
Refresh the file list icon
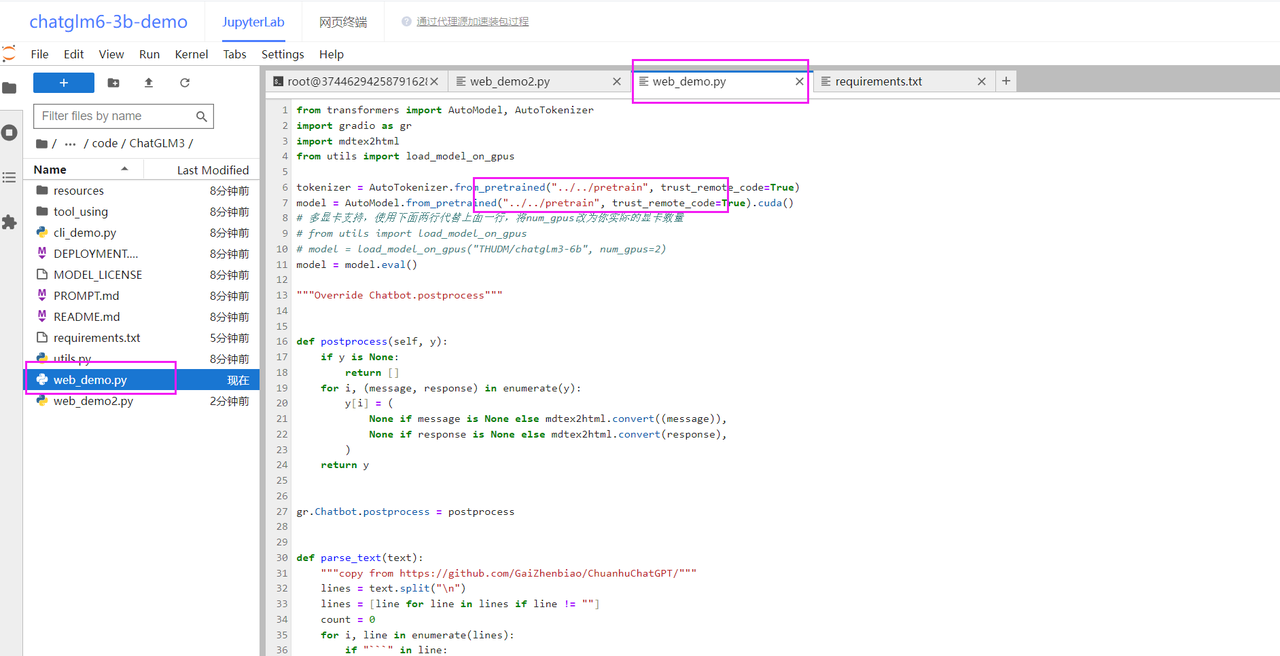(x=185, y=83)
